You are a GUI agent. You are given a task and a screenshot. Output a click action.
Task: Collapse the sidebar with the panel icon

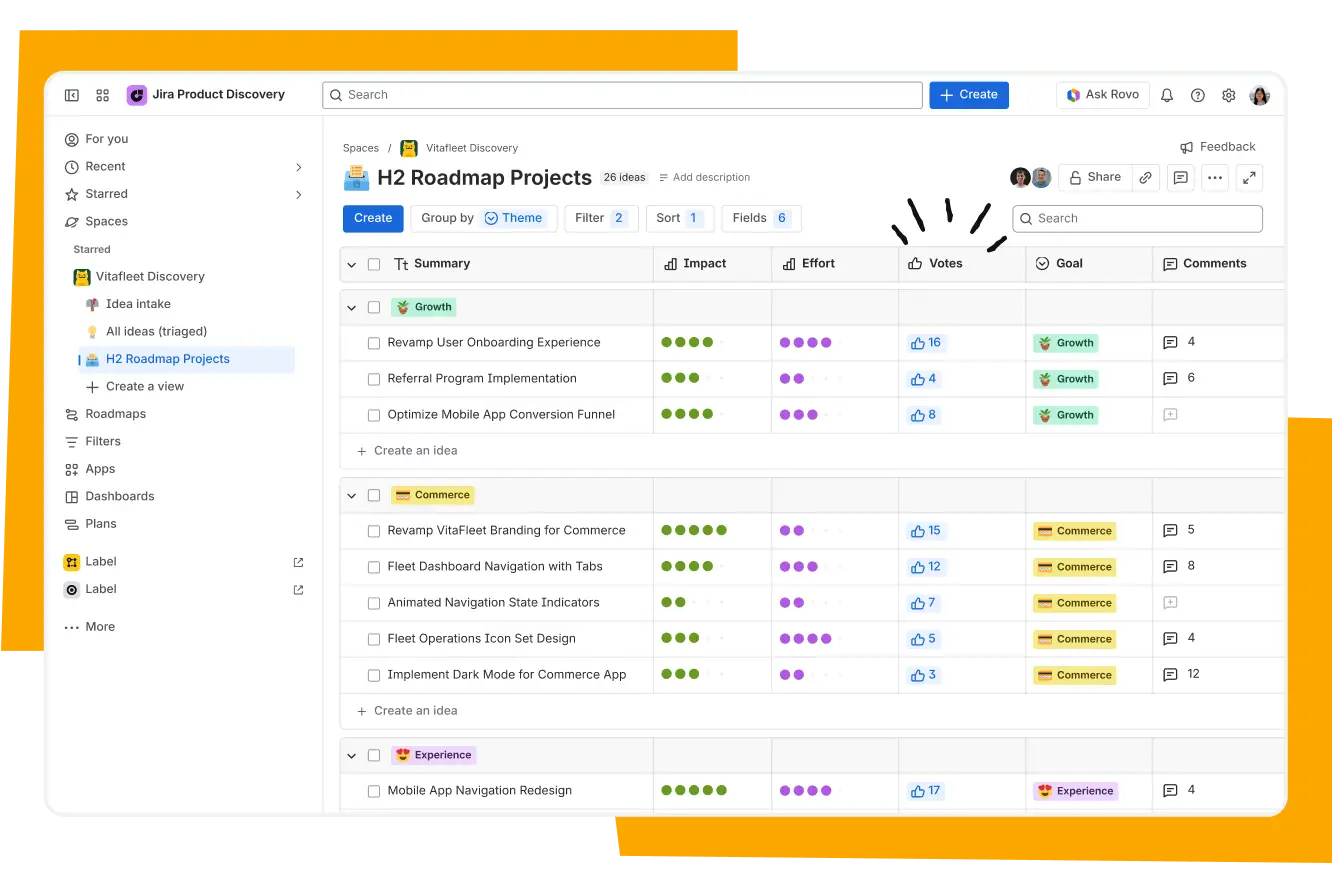tap(72, 95)
